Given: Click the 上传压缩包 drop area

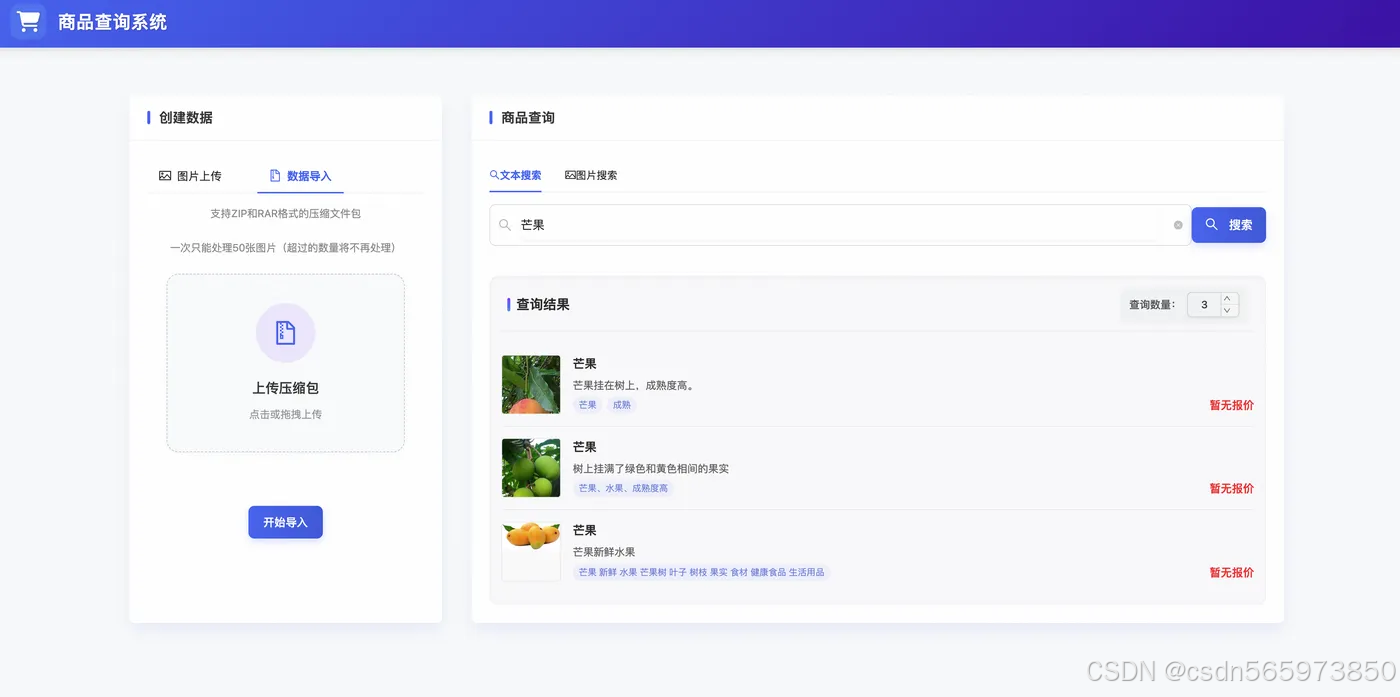Looking at the screenshot, I should 285,363.
